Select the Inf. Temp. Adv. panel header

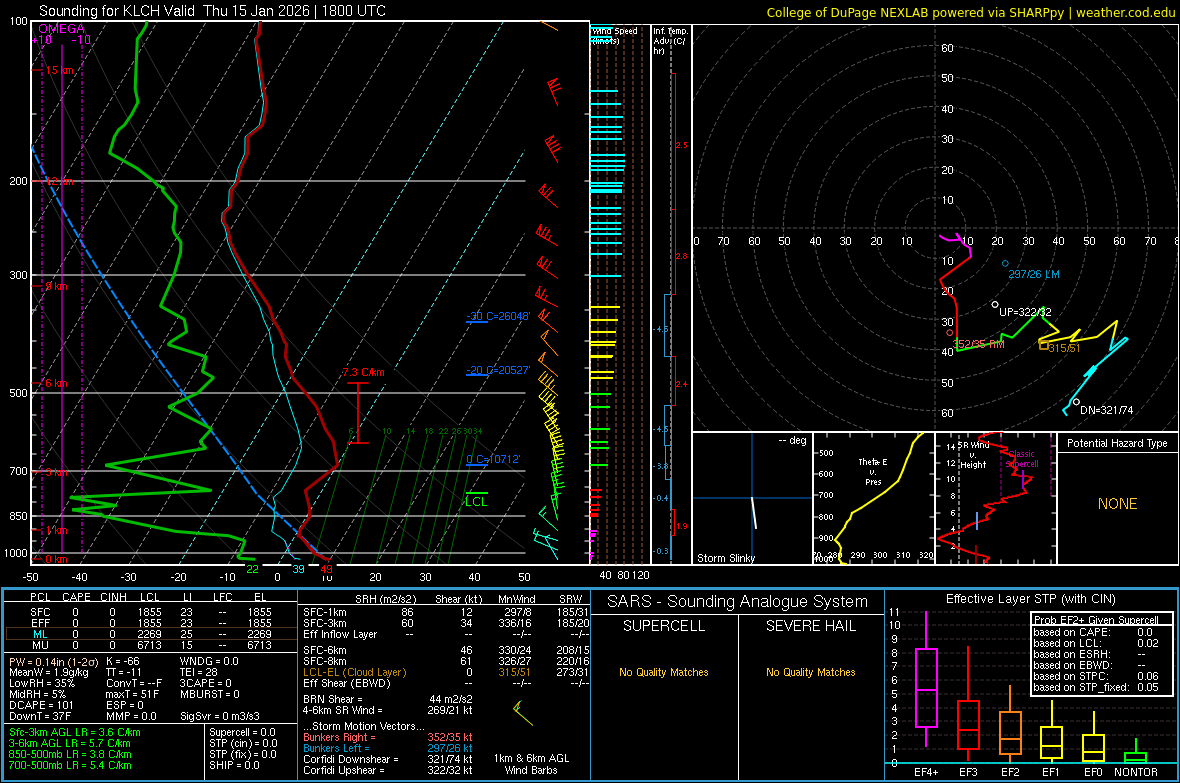671,41
